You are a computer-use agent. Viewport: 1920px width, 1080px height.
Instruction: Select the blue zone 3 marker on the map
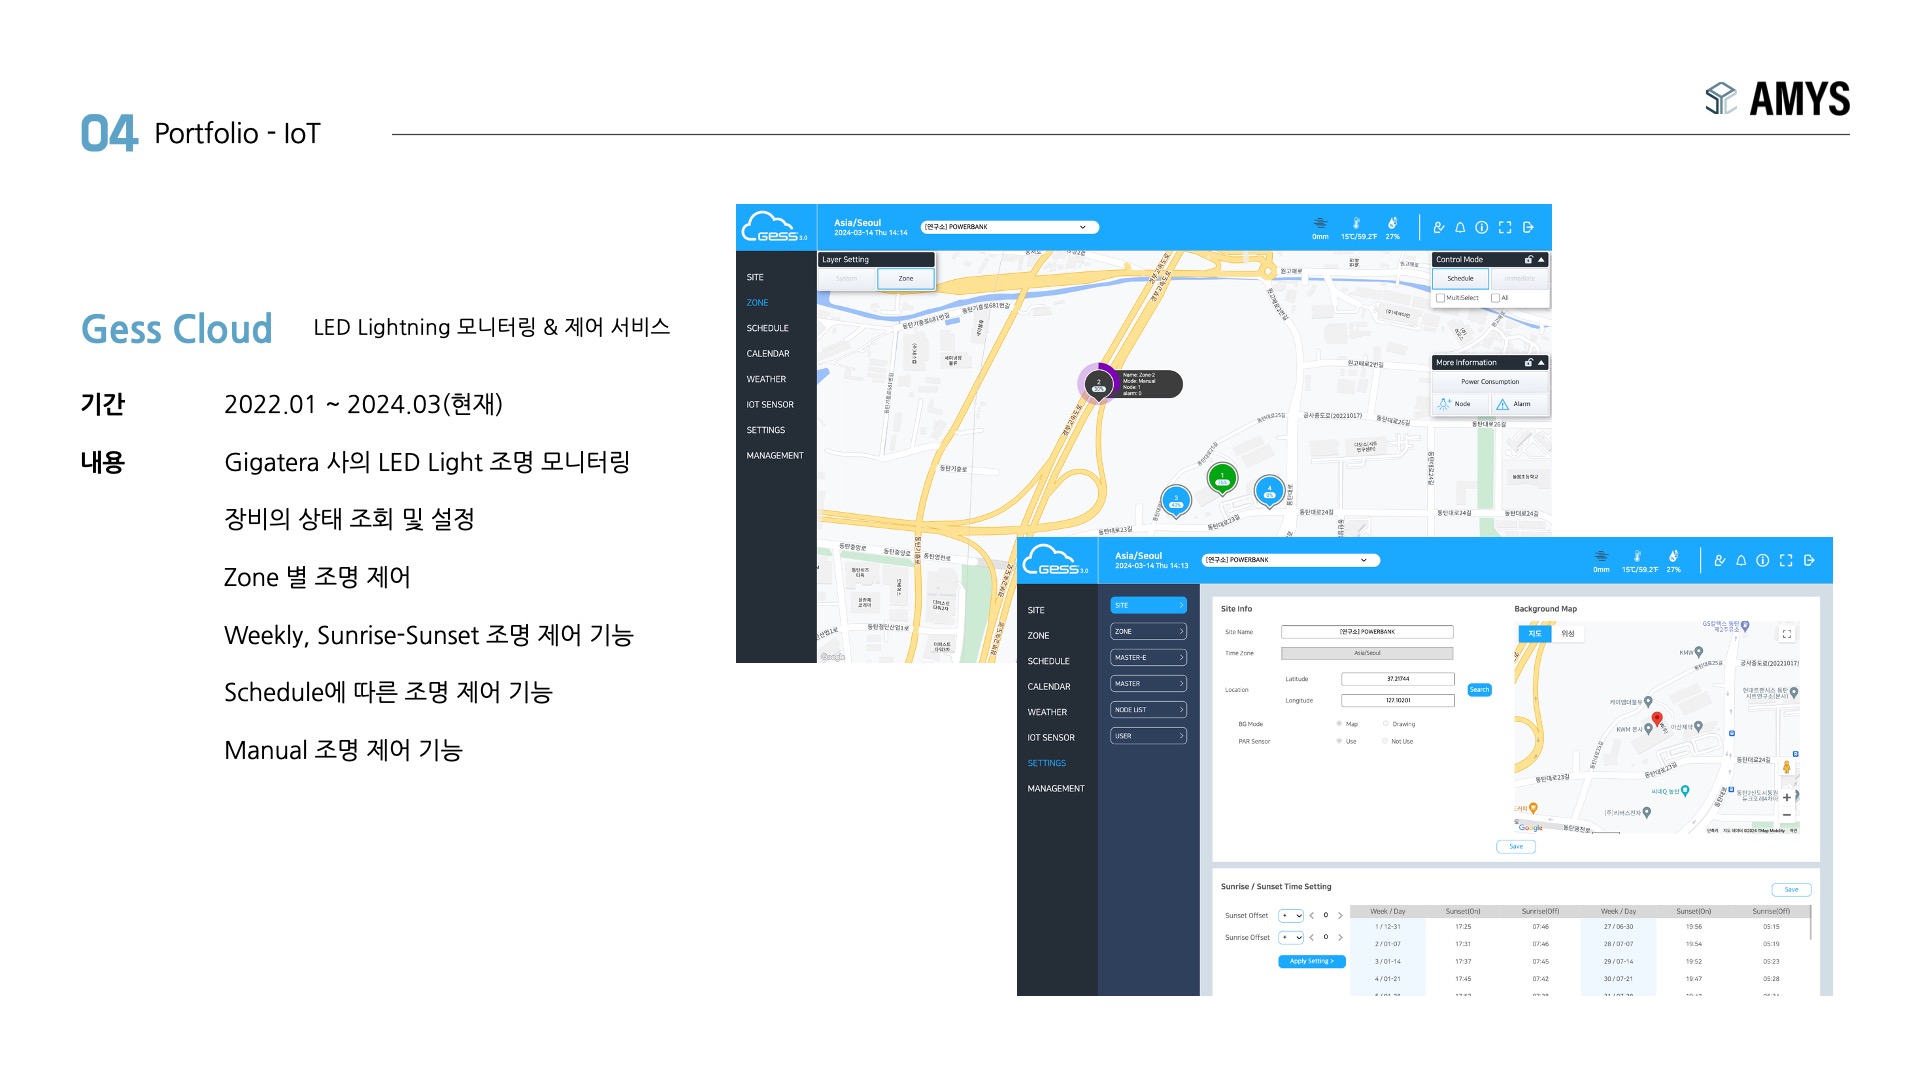[x=1176, y=502]
